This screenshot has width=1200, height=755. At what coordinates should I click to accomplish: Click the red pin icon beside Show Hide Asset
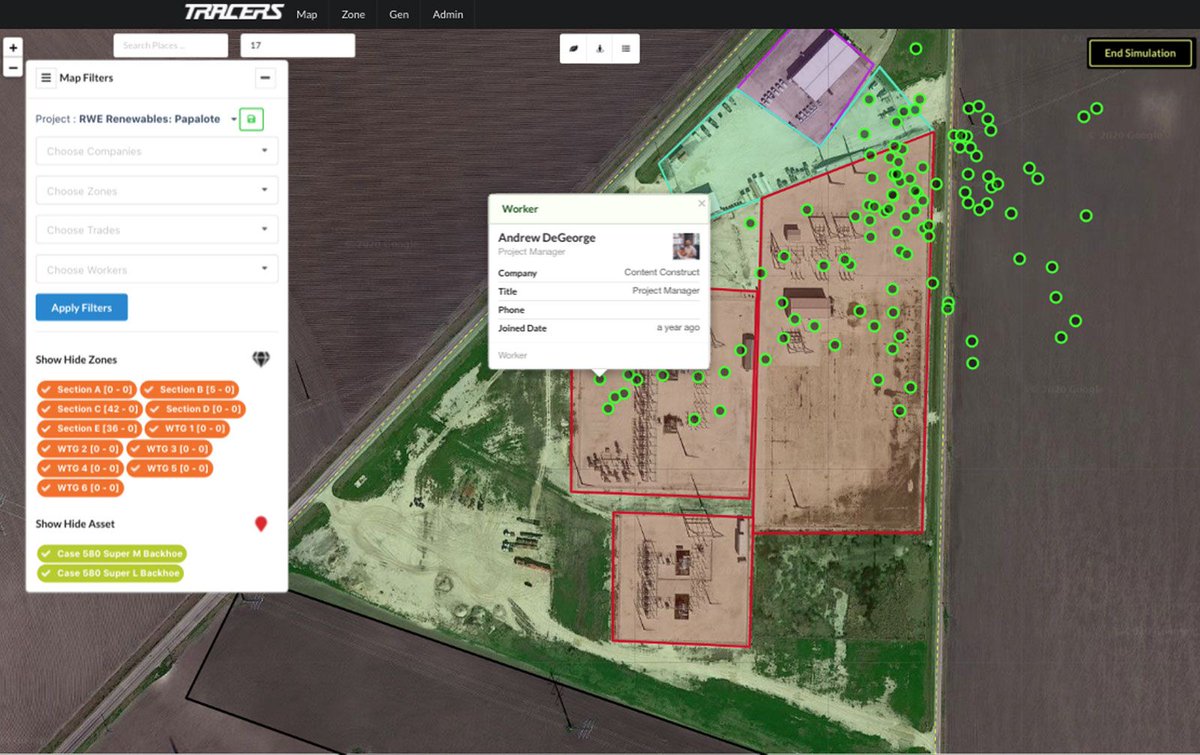tap(261, 524)
